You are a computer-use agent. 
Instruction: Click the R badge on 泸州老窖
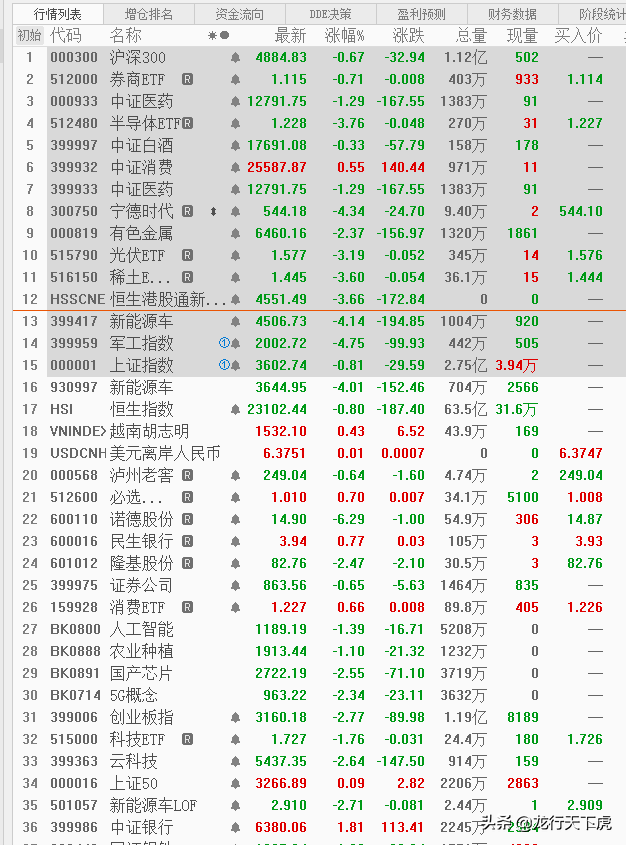pyautogui.click(x=187, y=475)
